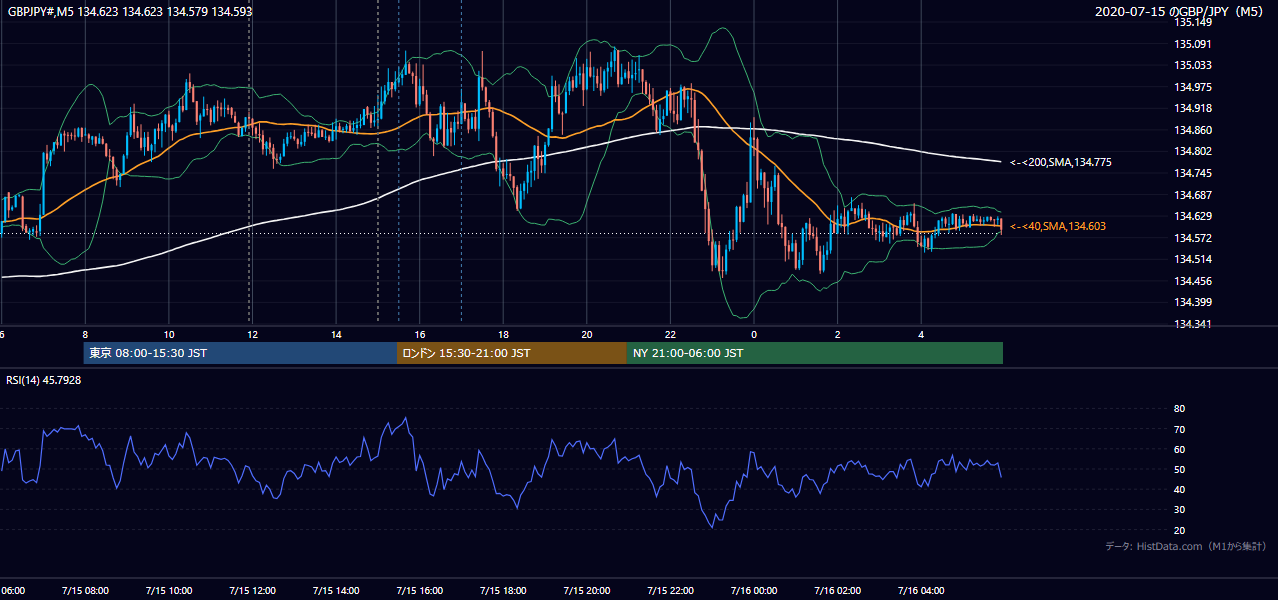1278x600 pixels.
Task: Click the RSI 60 level label
Action: (1179, 449)
